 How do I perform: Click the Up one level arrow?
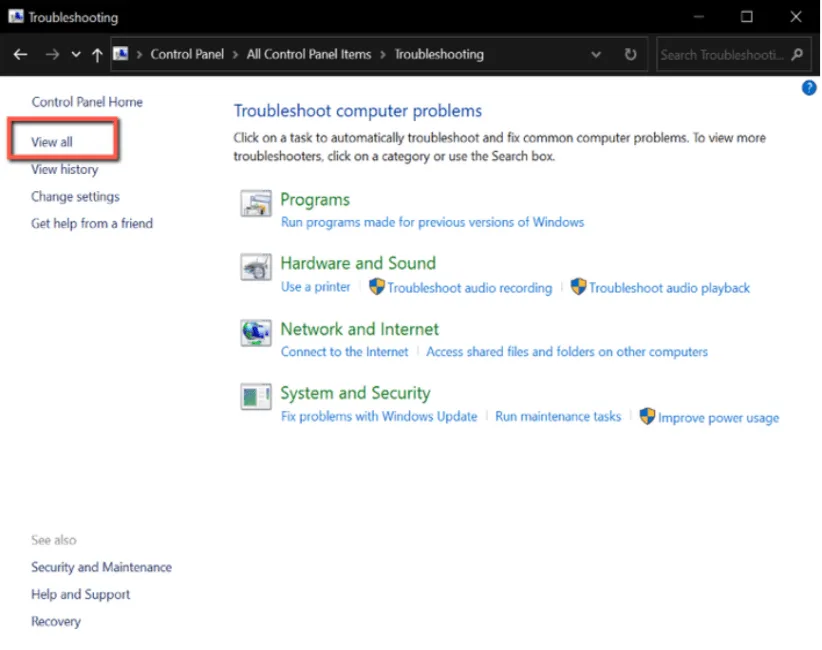click(97, 55)
